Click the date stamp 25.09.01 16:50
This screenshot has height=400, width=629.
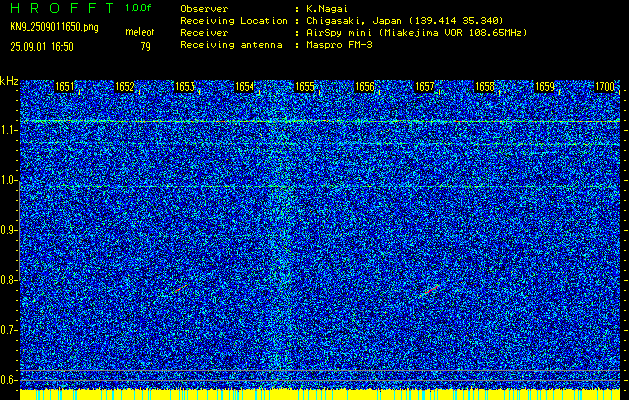click(42, 47)
